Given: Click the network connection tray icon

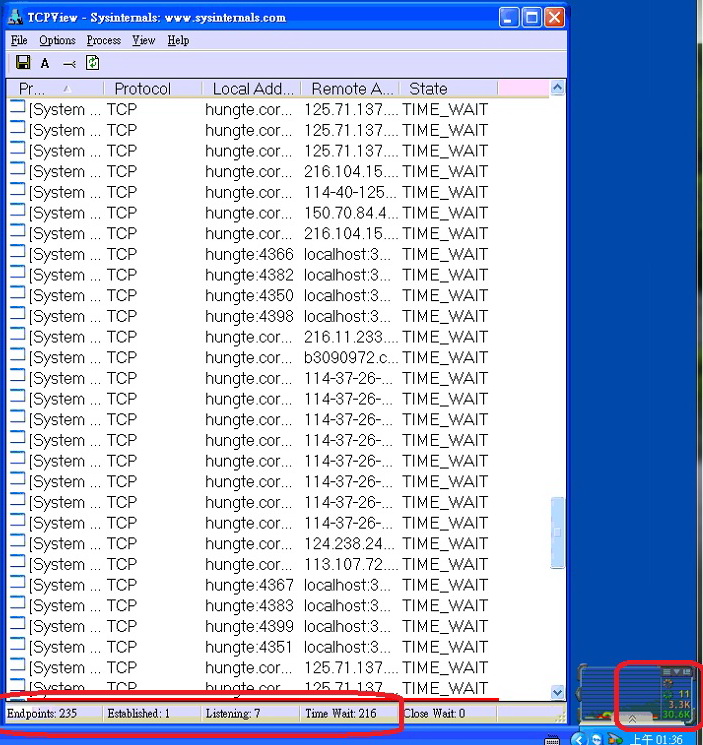Looking at the screenshot, I should (615, 739).
